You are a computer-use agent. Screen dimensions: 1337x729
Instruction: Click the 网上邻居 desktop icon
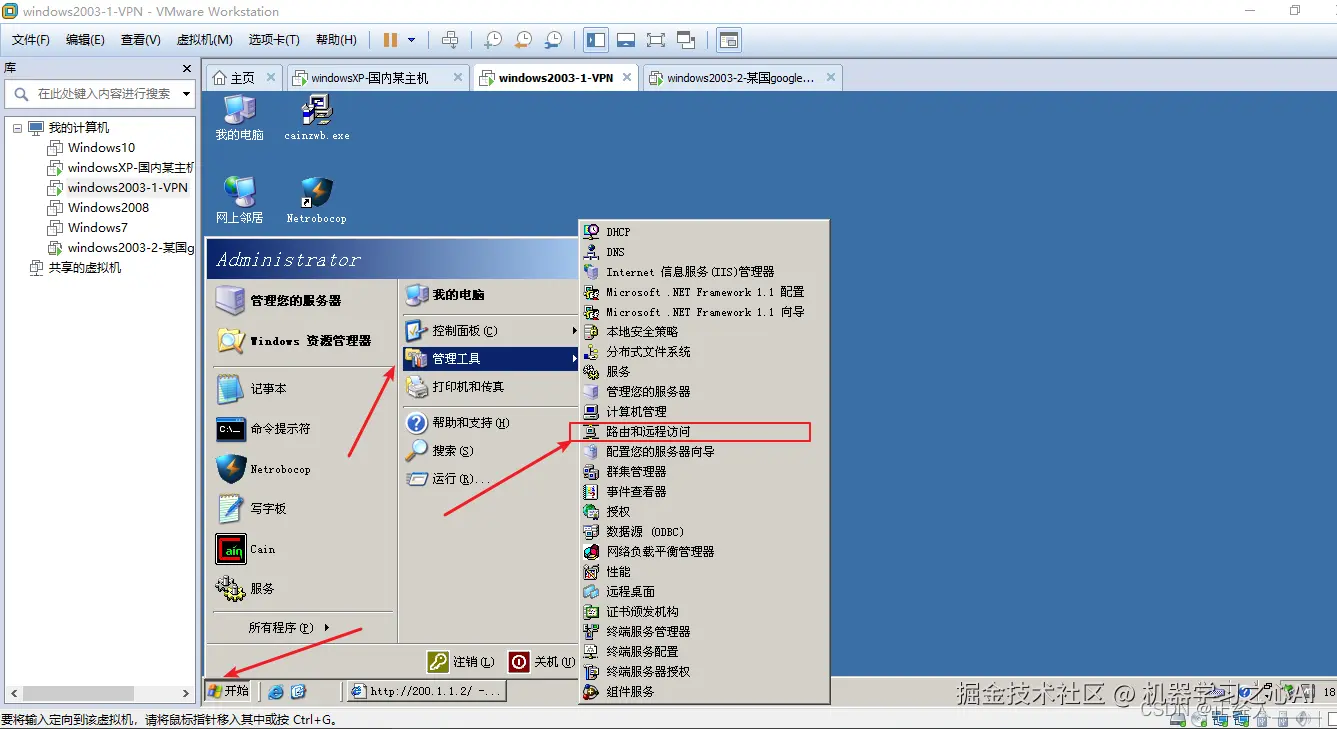pyautogui.click(x=239, y=199)
